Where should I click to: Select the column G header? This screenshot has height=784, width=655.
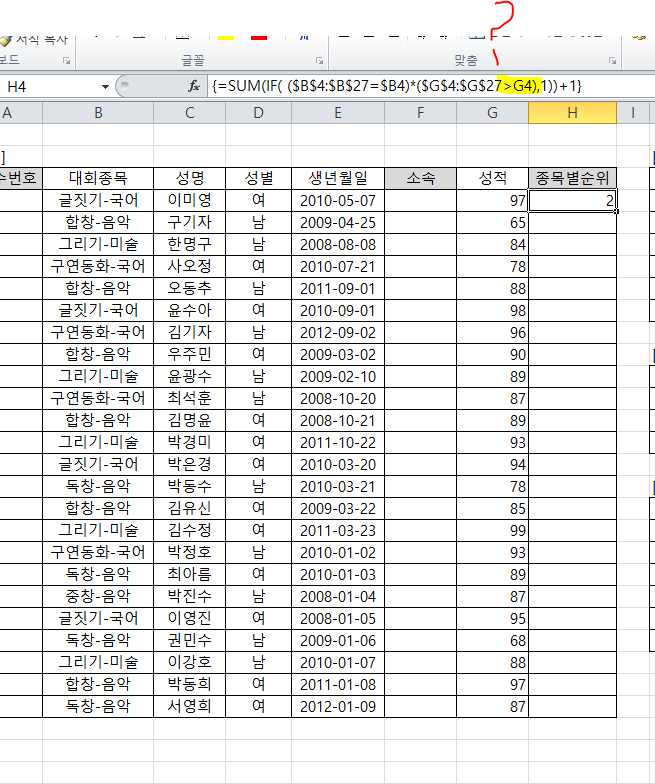pyautogui.click(x=492, y=112)
